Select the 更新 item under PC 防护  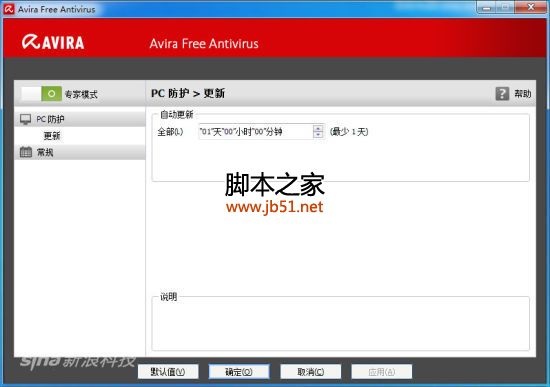(52, 136)
